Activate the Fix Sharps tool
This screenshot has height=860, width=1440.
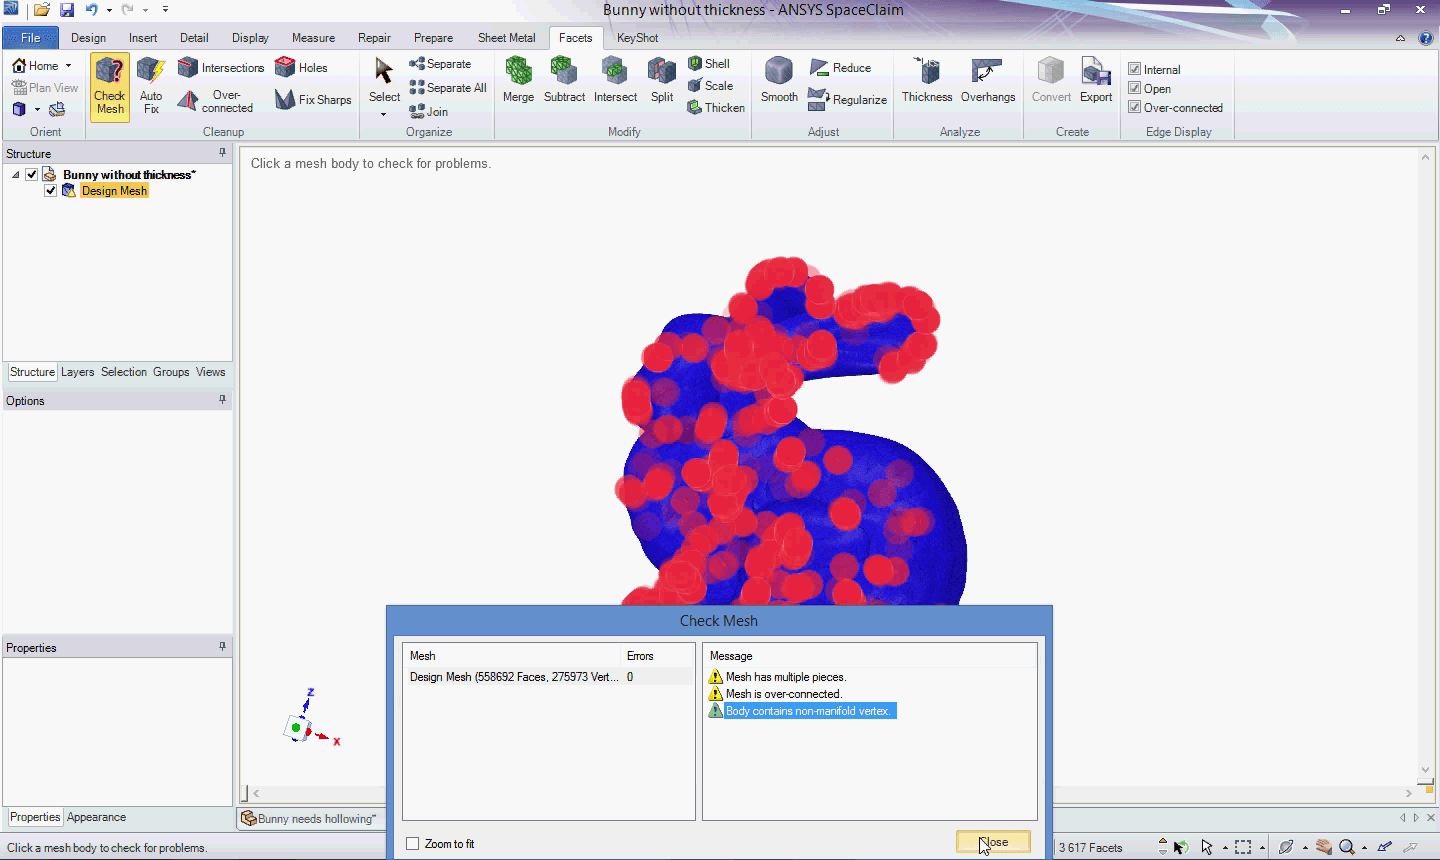[313, 100]
